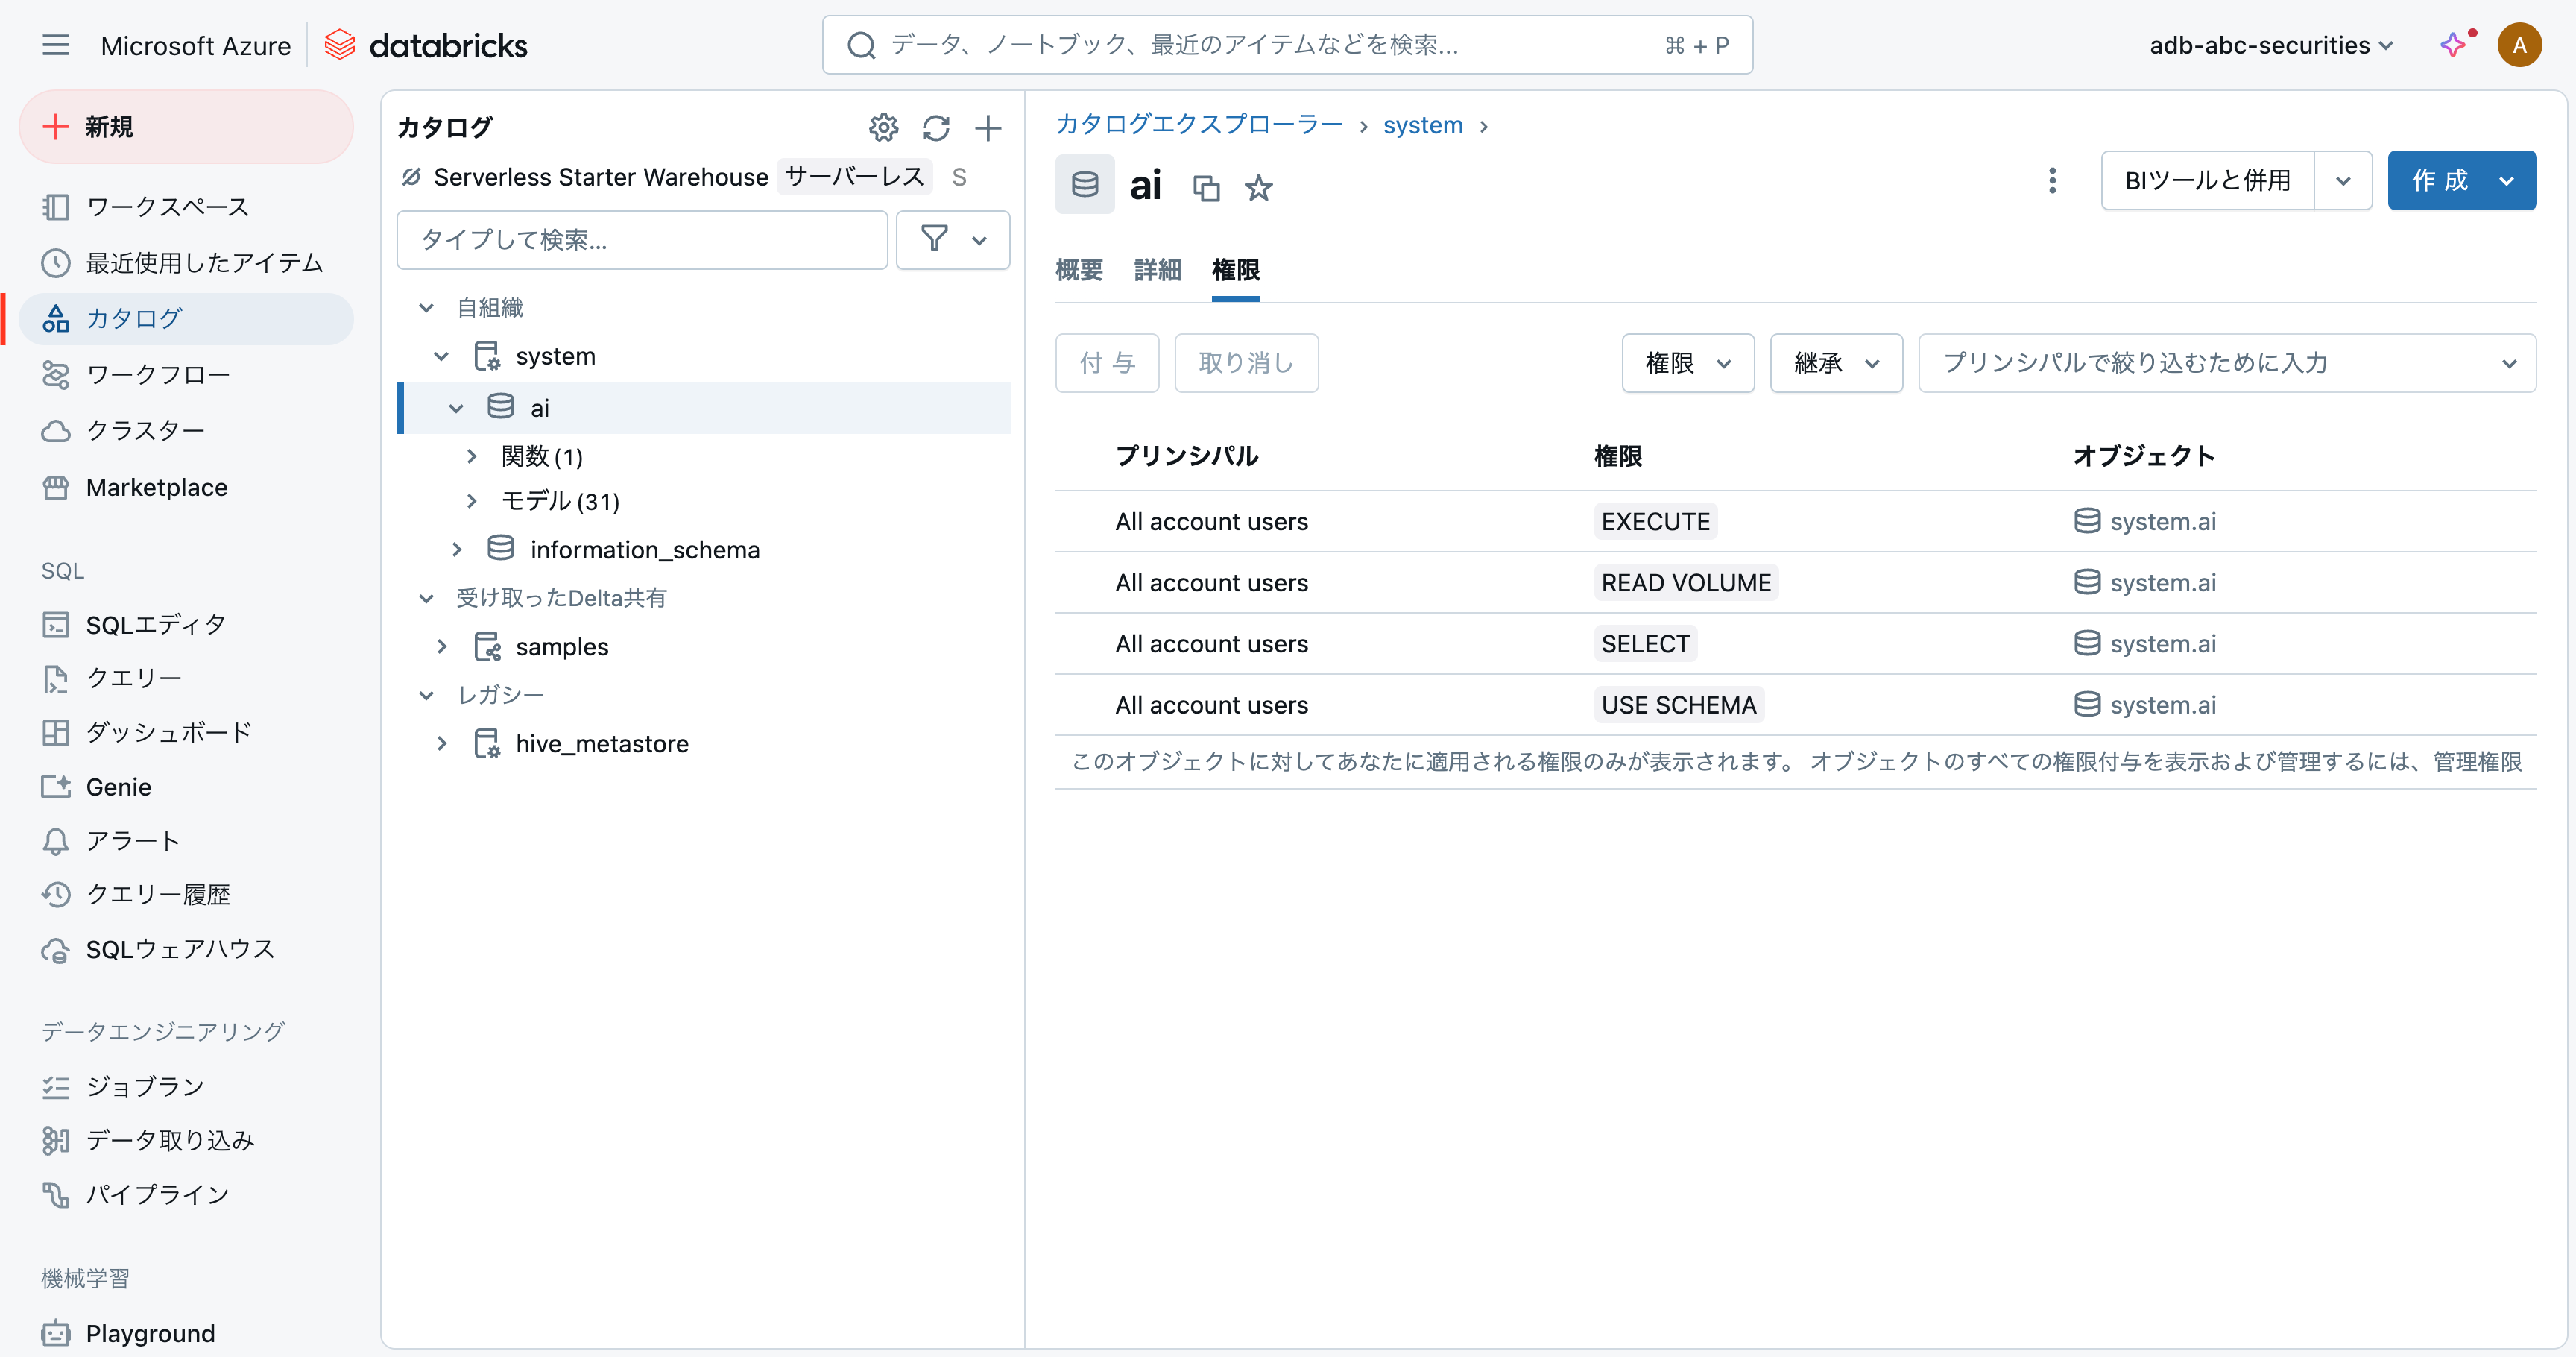Star the ai schema as favorite

[1258, 187]
